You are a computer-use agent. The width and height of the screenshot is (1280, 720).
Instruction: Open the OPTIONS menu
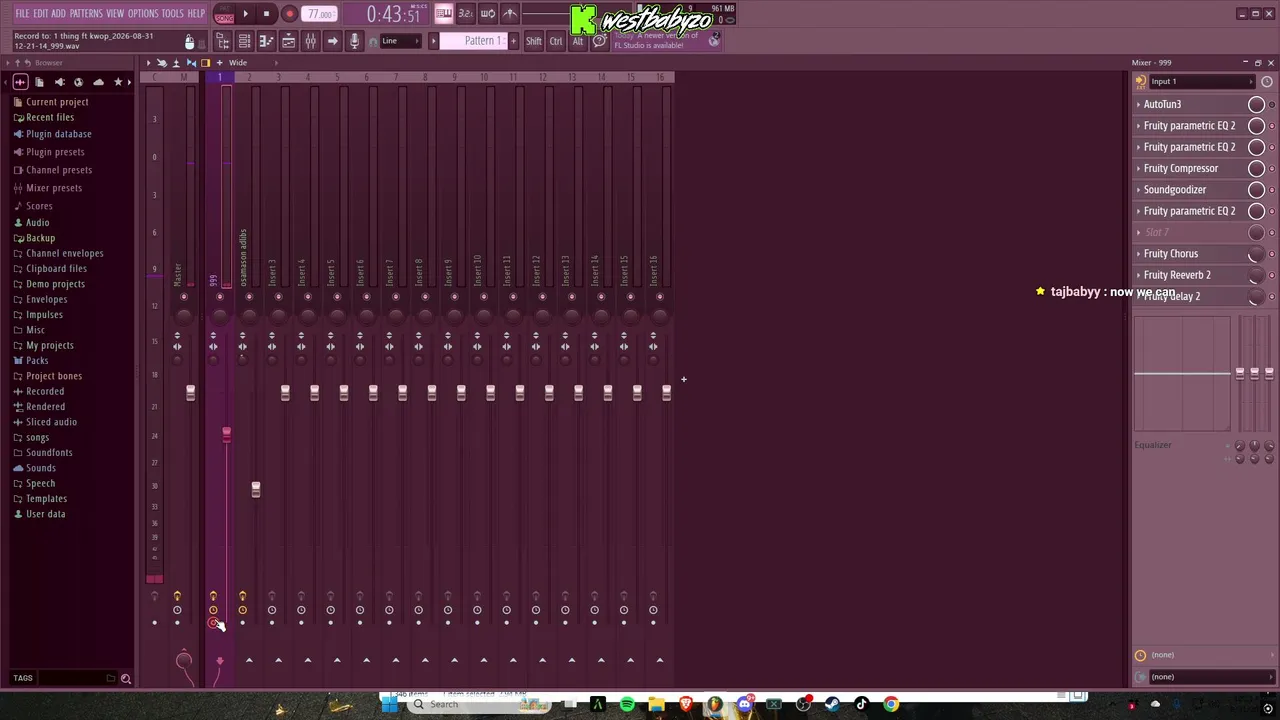(143, 14)
